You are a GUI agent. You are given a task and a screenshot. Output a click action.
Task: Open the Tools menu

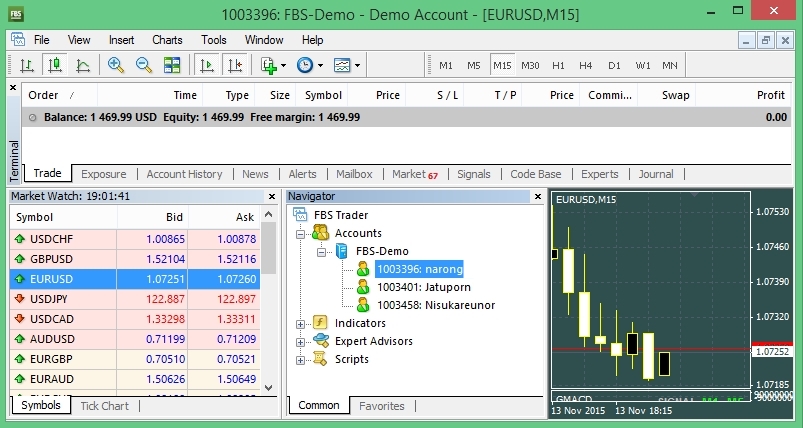[x=214, y=40]
